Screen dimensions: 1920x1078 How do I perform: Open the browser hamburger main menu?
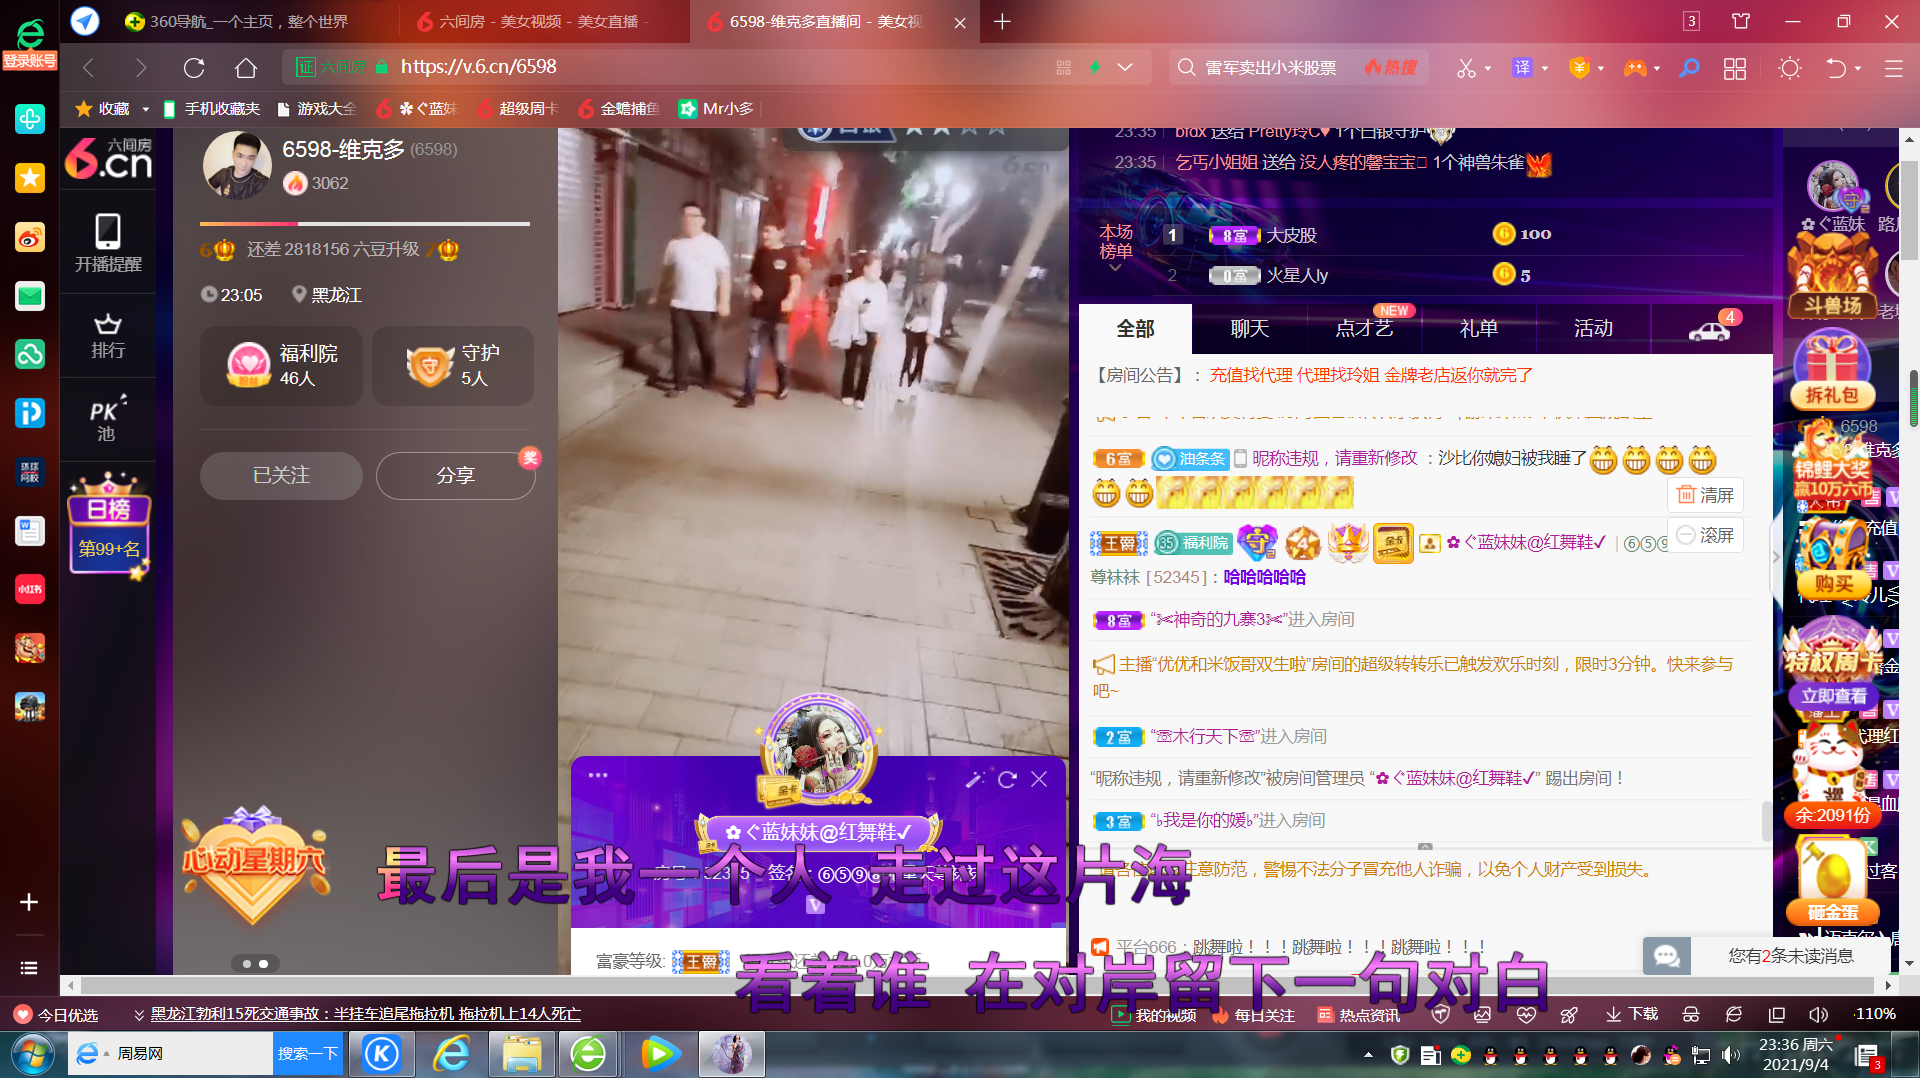(1893, 68)
